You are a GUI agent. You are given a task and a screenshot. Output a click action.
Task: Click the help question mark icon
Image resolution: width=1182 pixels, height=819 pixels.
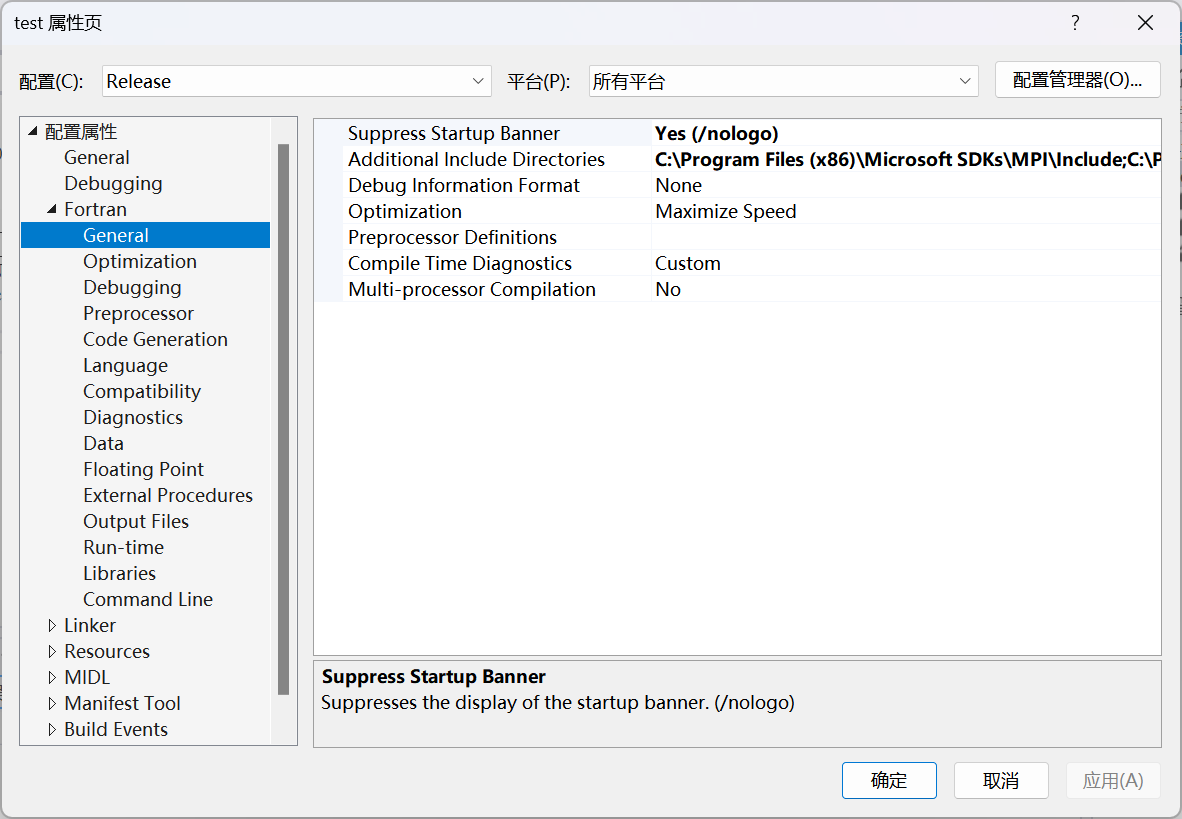click(x=1075, y=22)
